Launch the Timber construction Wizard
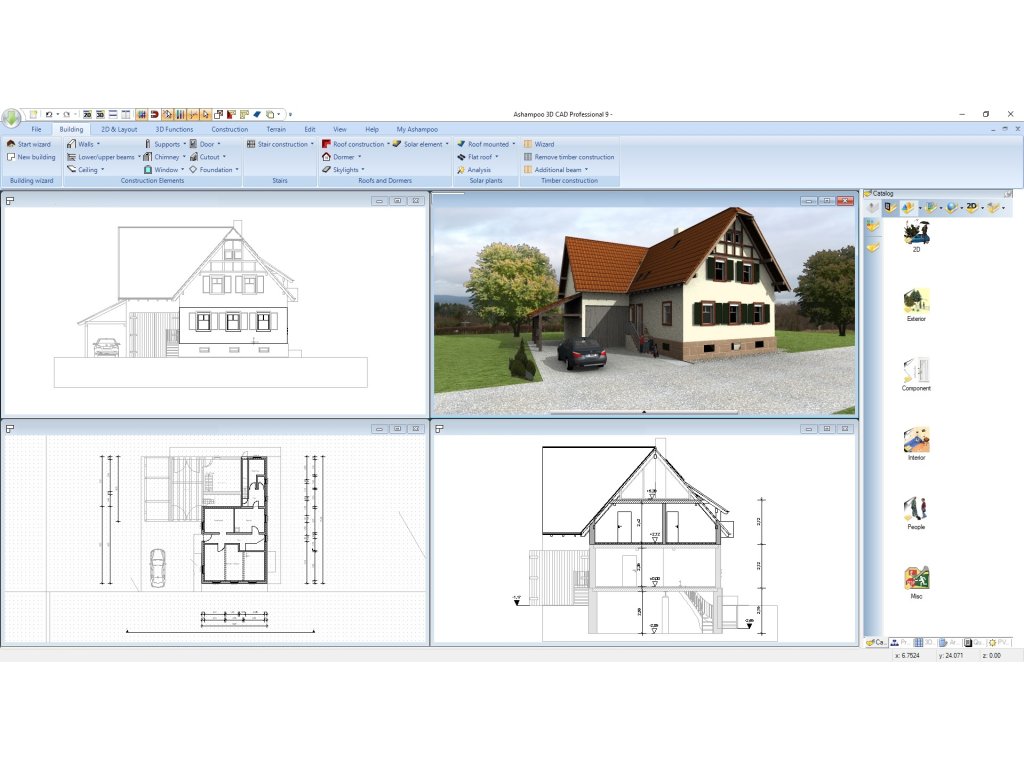Image resolution: width=1024 pixels, height=768 pixels. (539, 144)
